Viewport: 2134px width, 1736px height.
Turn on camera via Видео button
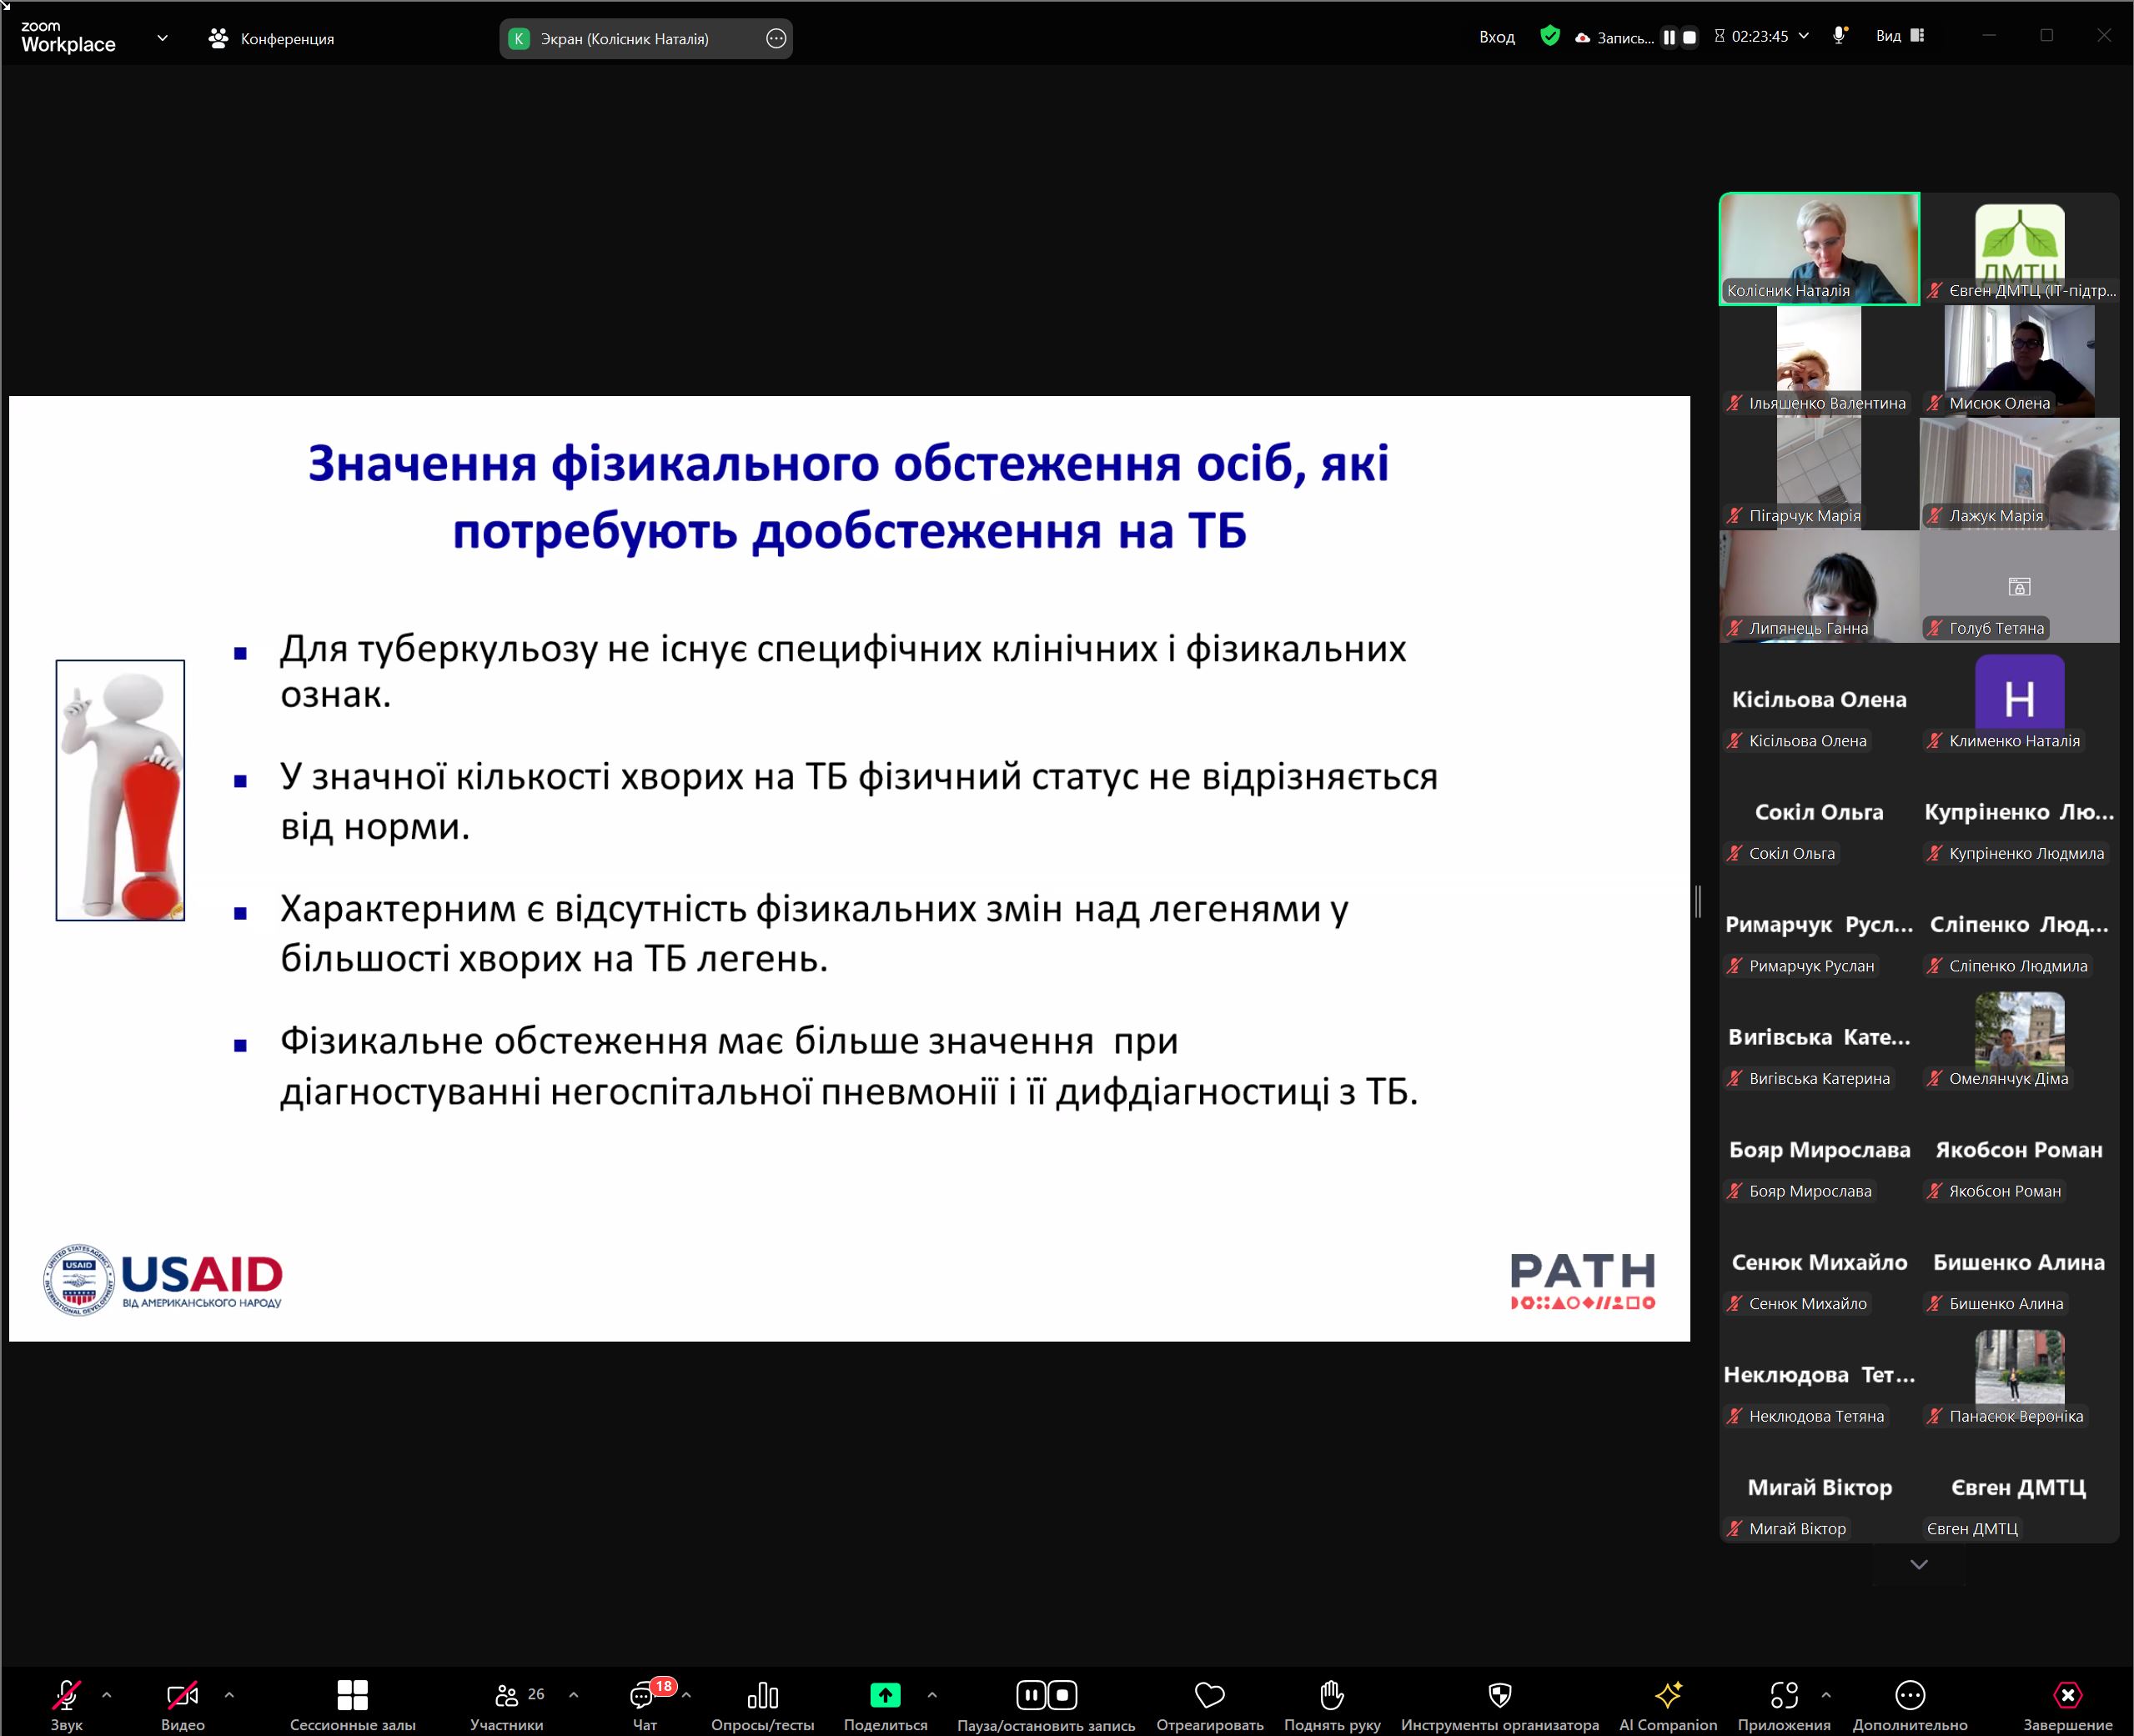[x=182, y=1695]
